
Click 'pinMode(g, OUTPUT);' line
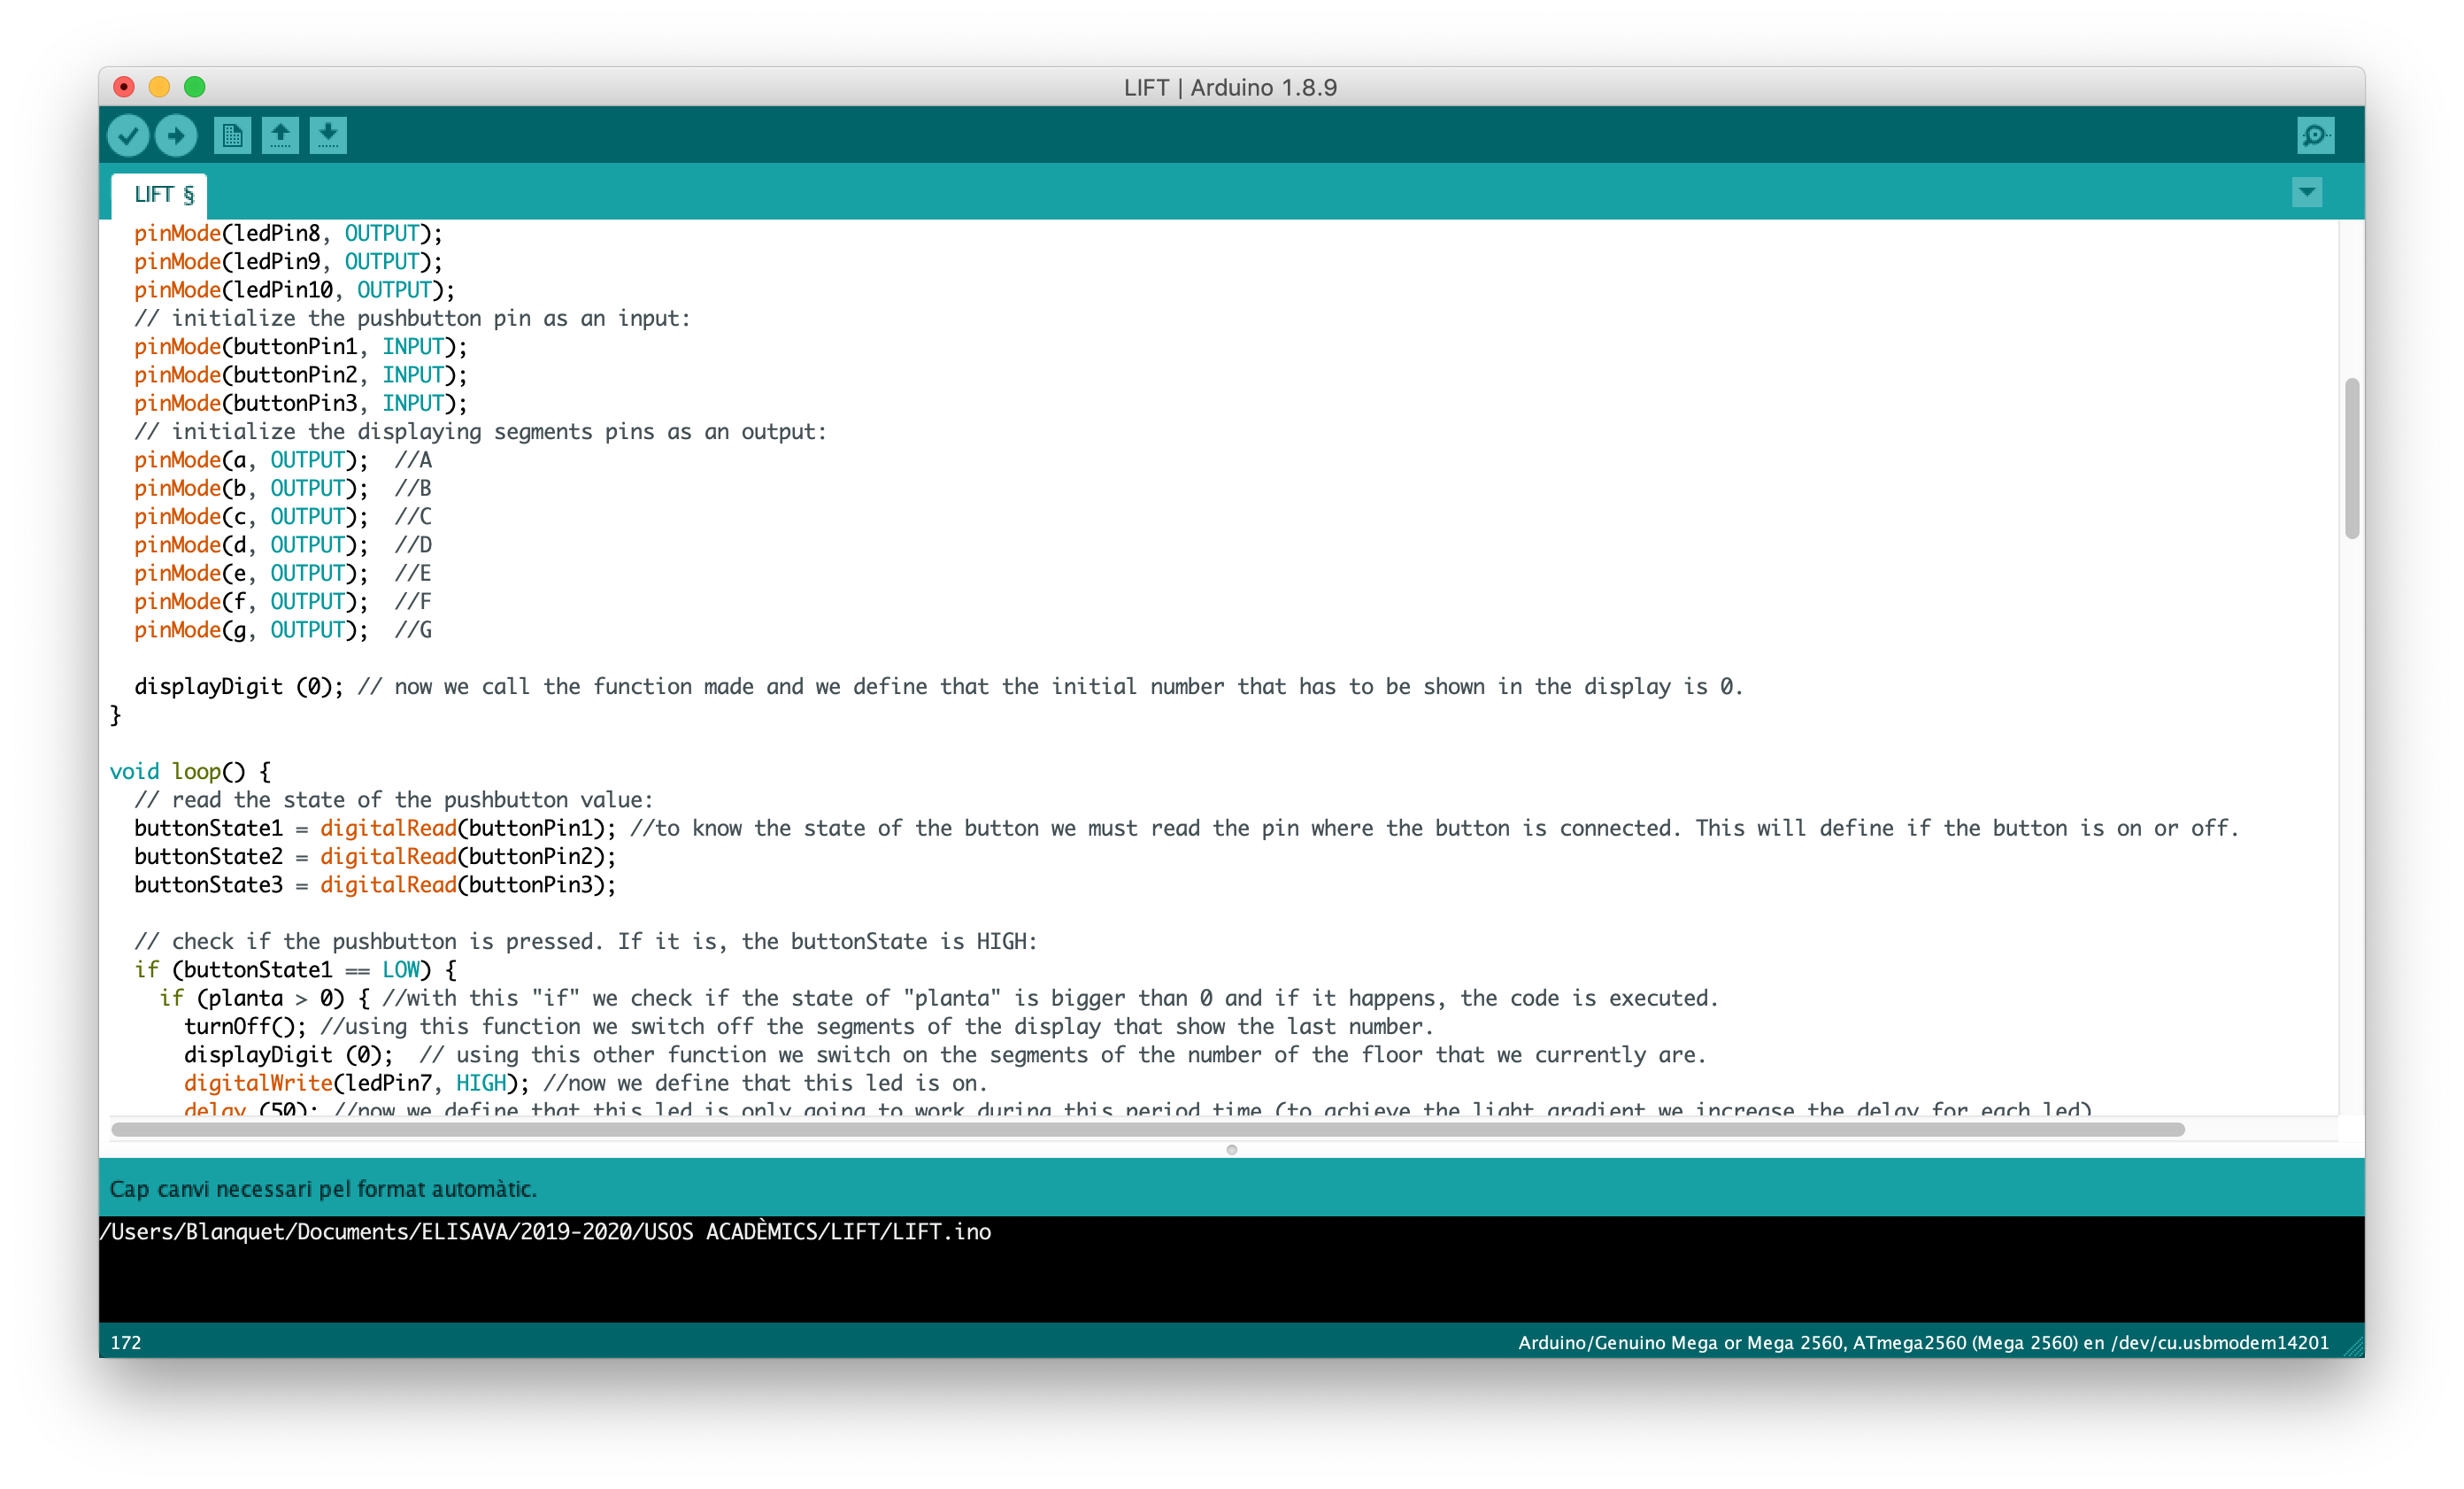coord(283,630)
